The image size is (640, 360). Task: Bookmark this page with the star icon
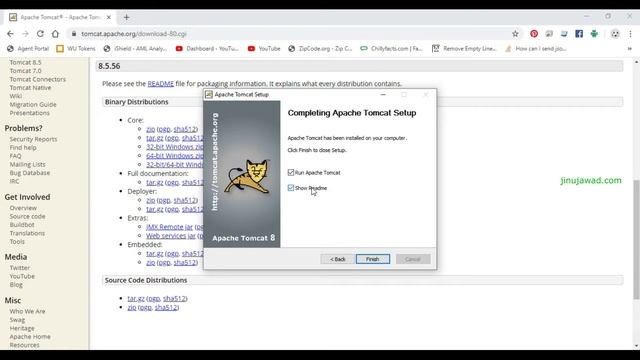pos(515,34)
